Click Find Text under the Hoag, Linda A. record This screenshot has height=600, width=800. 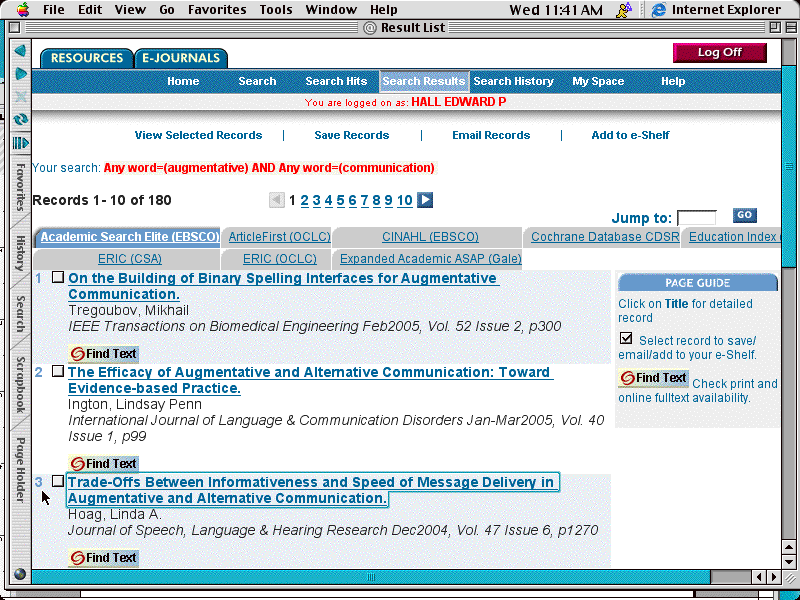tap(103, 558)
